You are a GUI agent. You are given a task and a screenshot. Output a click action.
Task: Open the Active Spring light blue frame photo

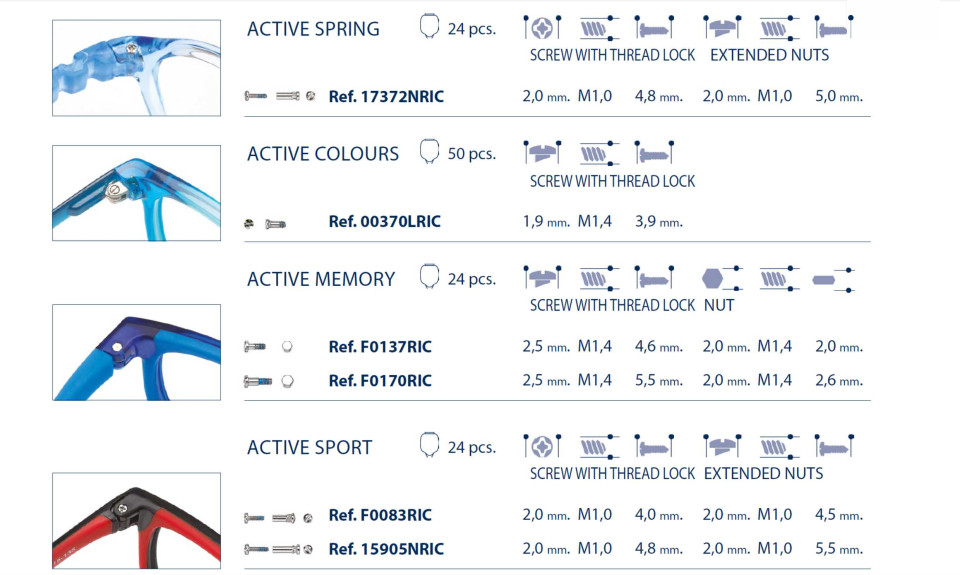pos(136,68)
